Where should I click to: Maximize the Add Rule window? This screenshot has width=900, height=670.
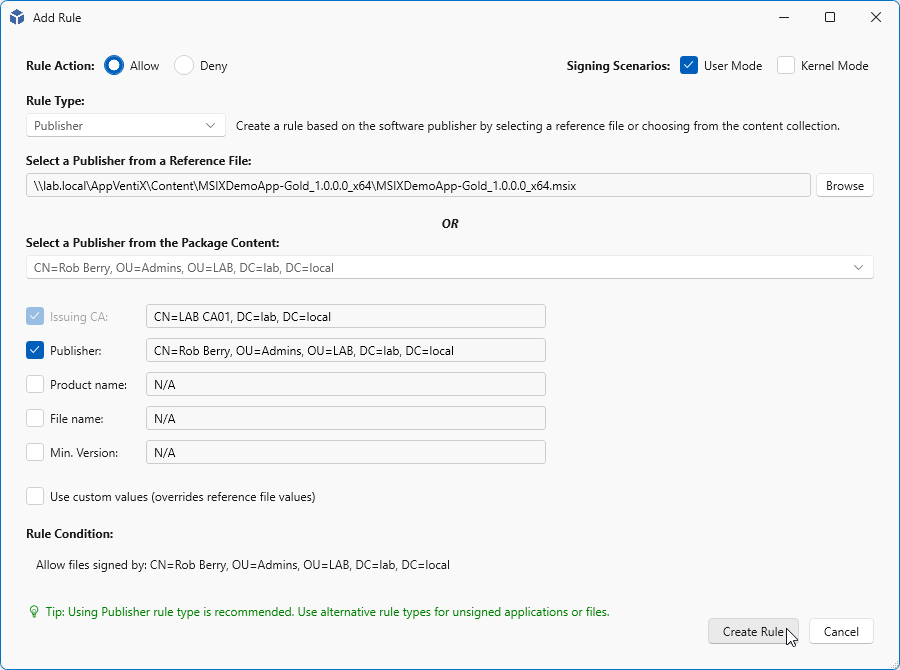[830, 17]
